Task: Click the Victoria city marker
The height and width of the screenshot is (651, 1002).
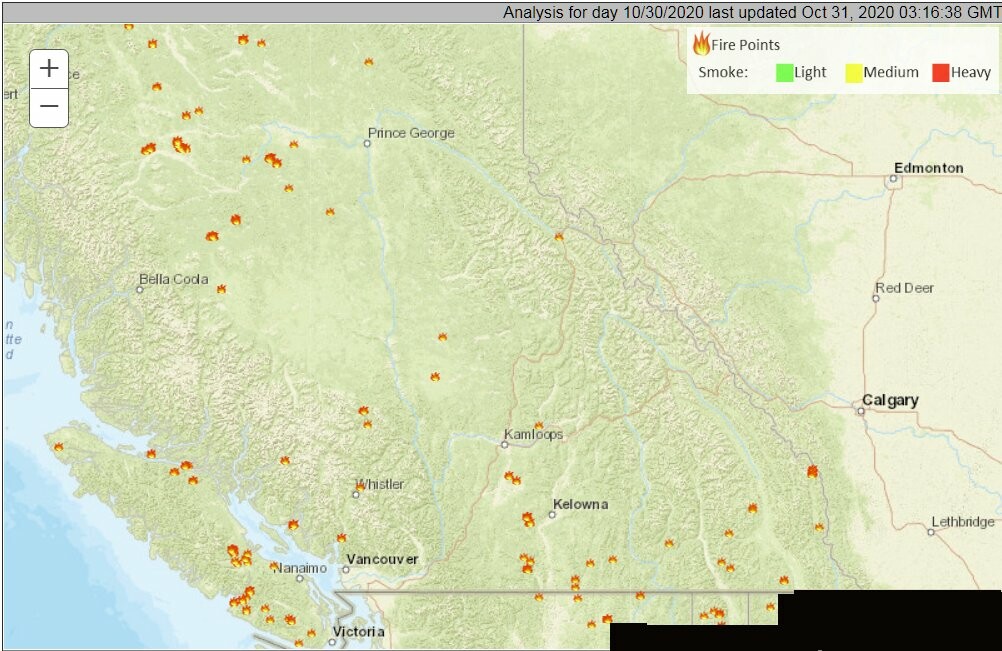Action: (331, 641)
